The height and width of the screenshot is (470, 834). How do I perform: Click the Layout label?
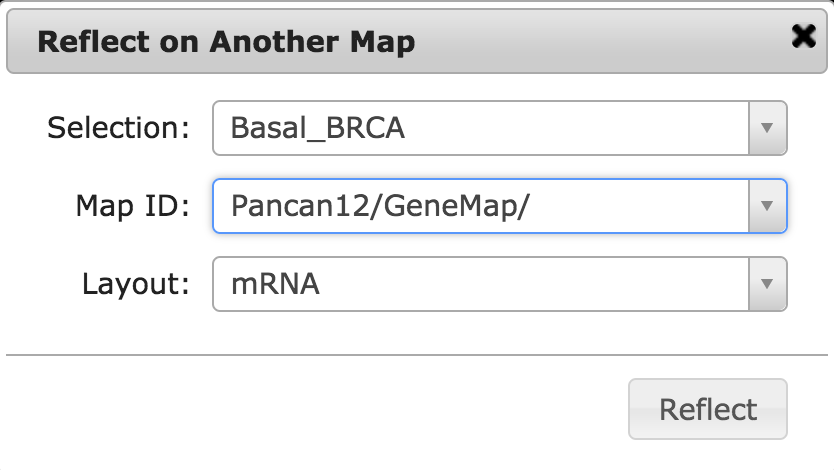point(136,284)
